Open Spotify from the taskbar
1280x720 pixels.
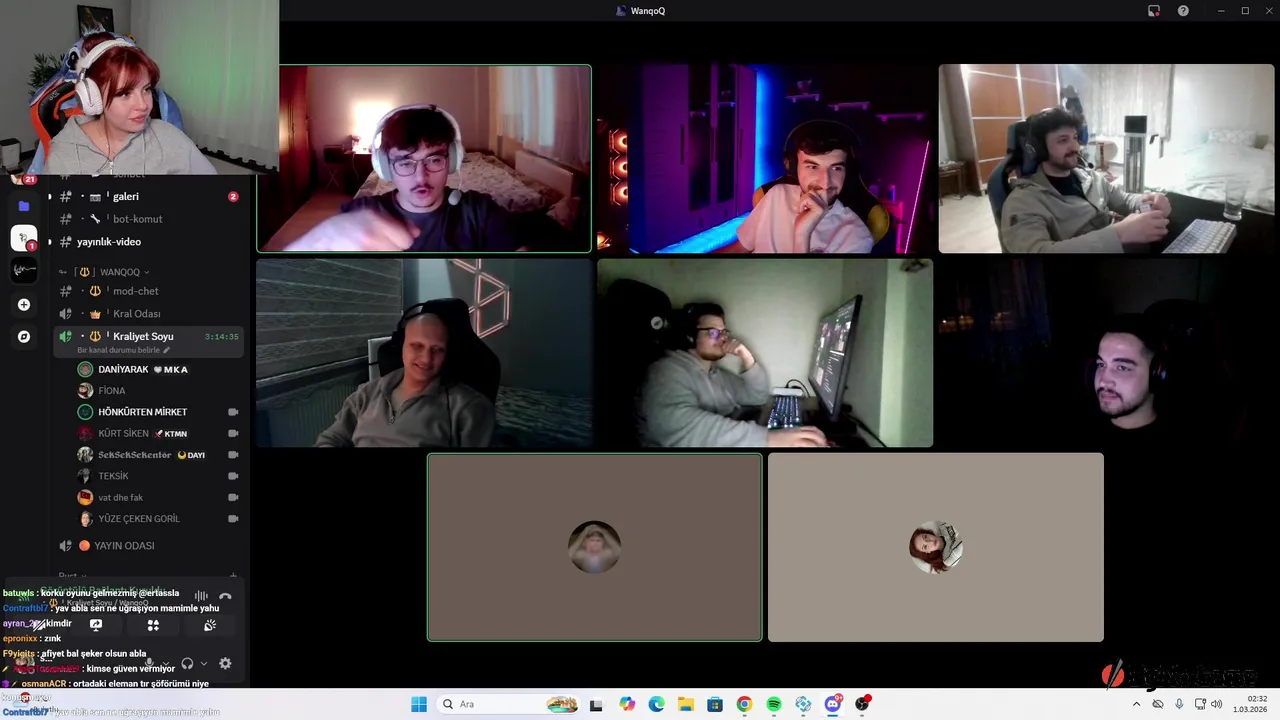774,704
